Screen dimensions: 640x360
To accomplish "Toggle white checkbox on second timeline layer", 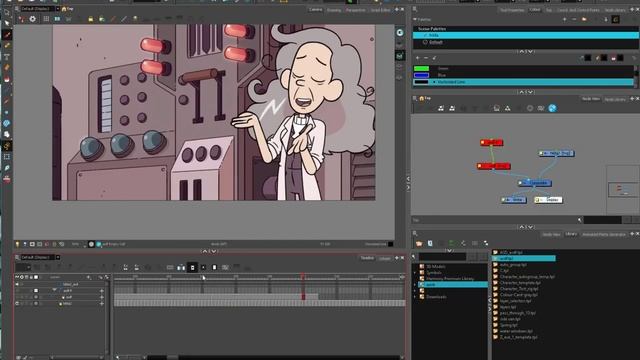I will point(36,291).
